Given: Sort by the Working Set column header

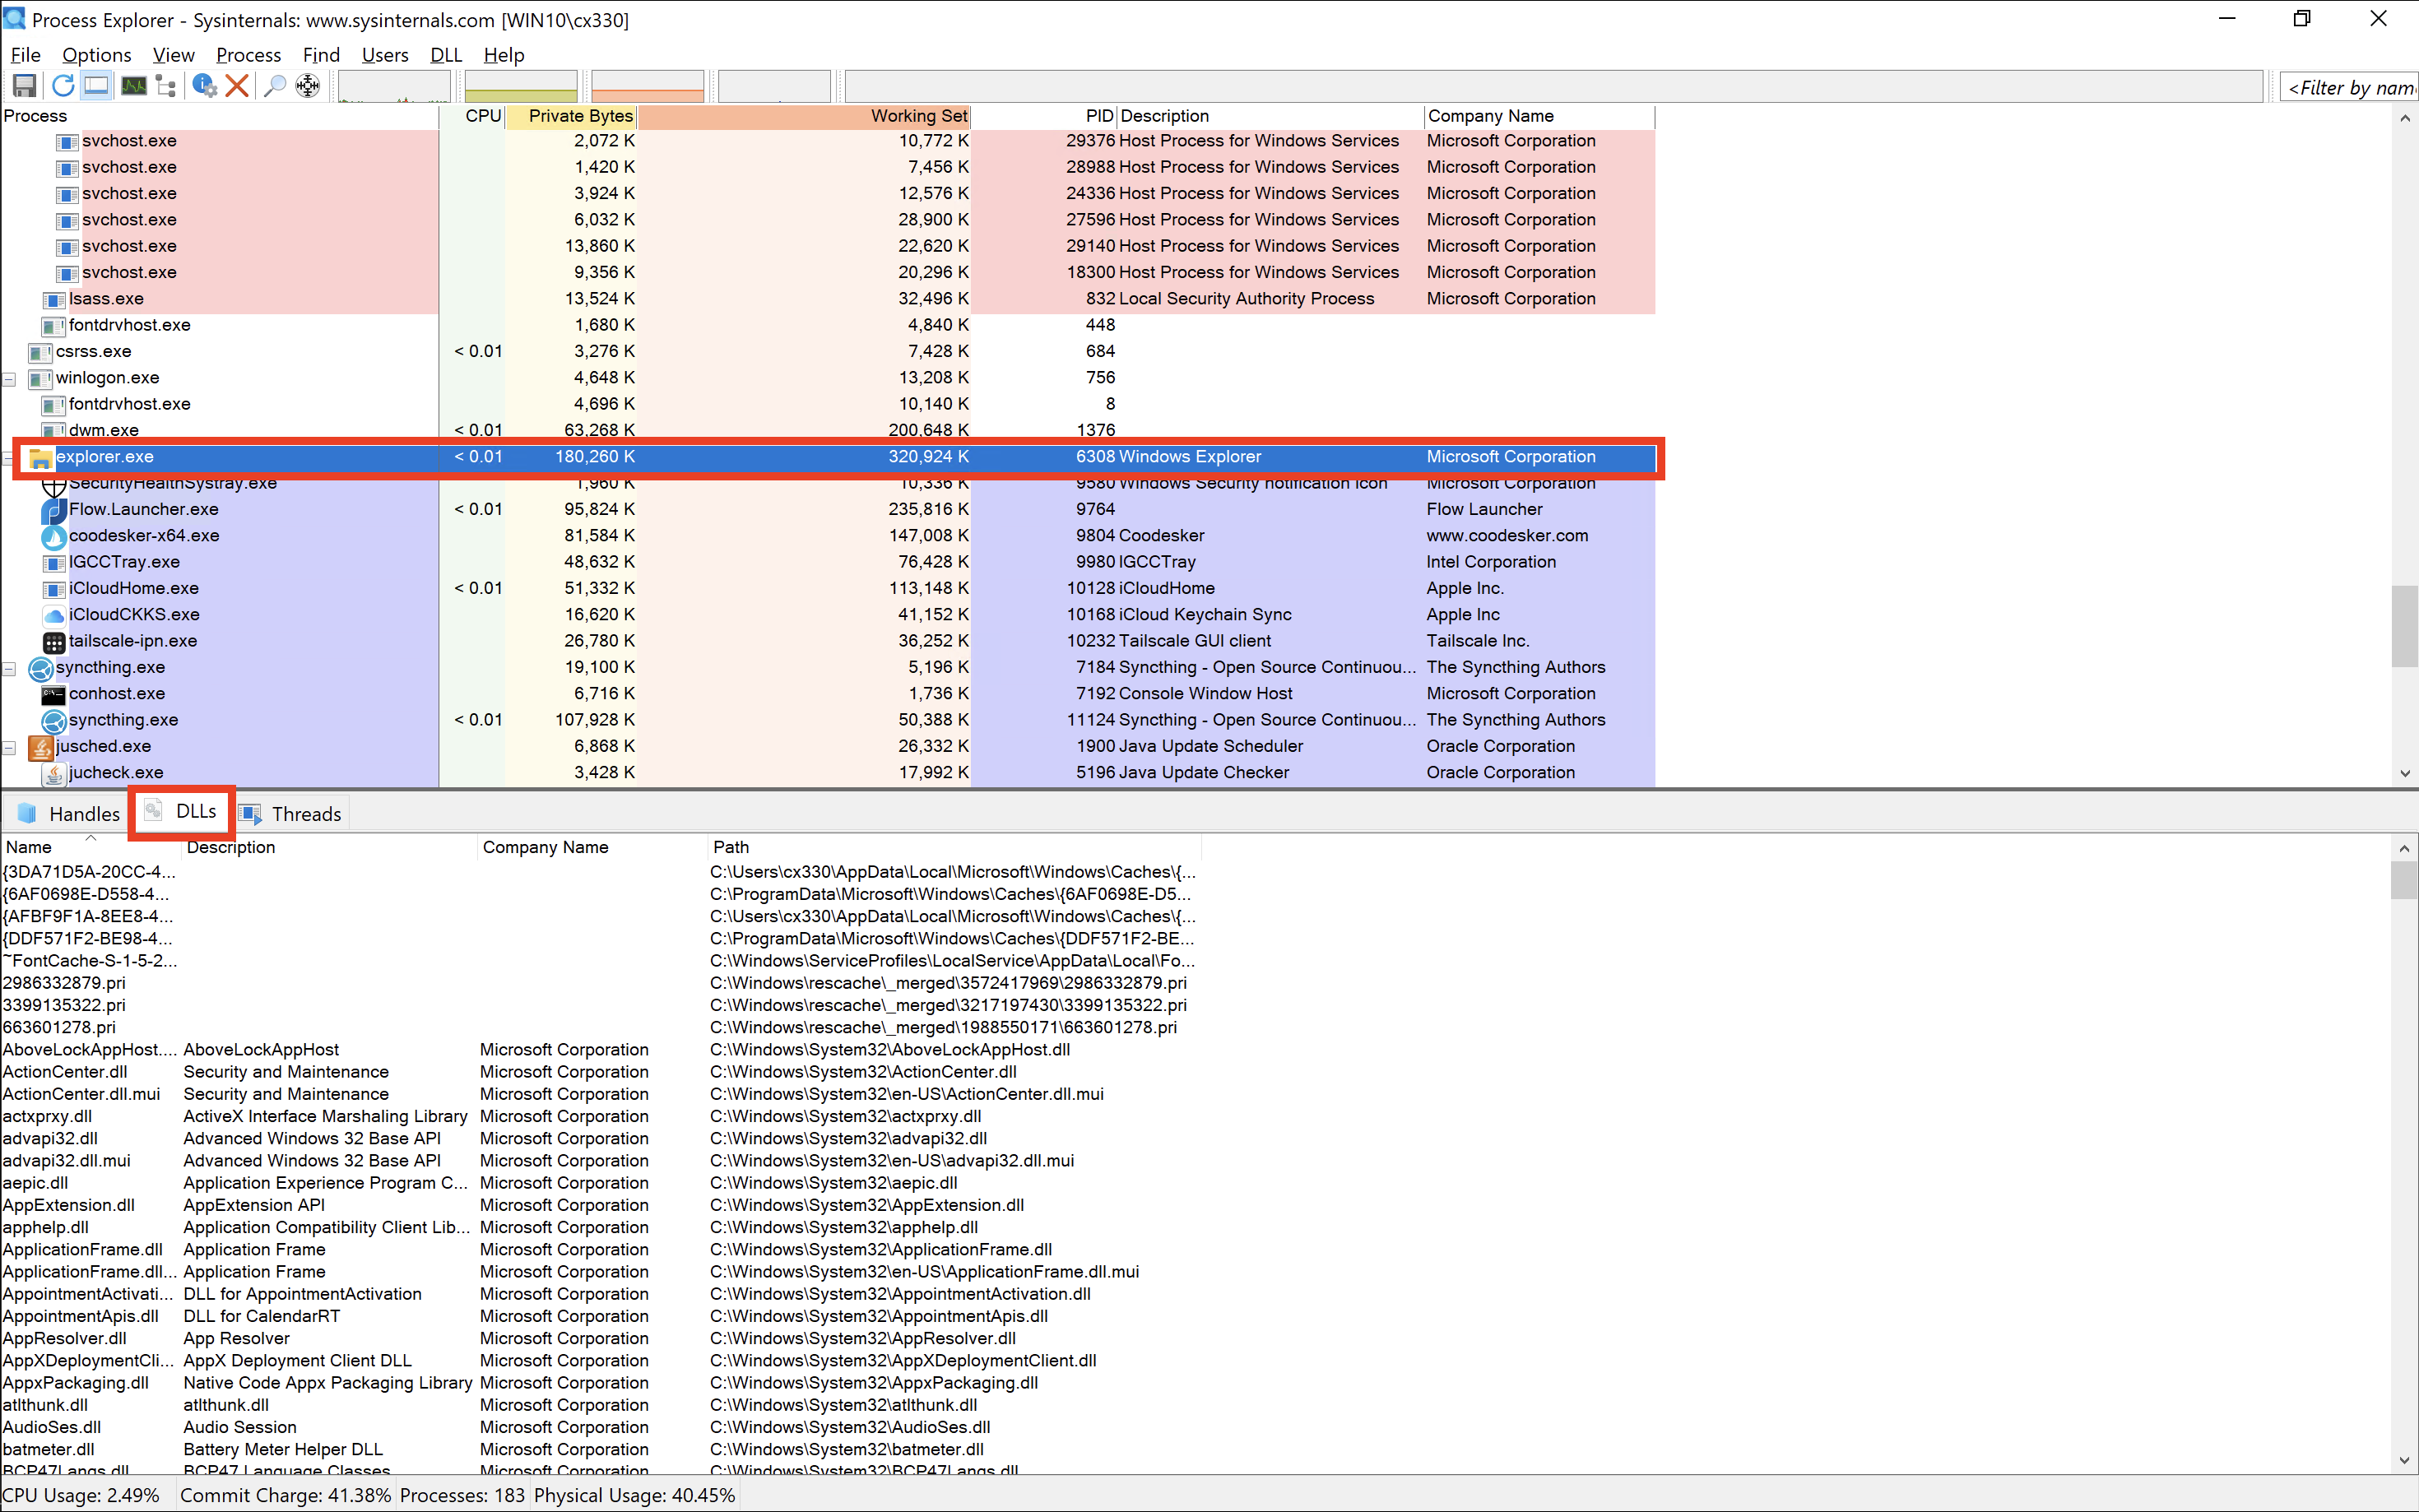Looking at the screenshot, I should [x=804, y=116].
